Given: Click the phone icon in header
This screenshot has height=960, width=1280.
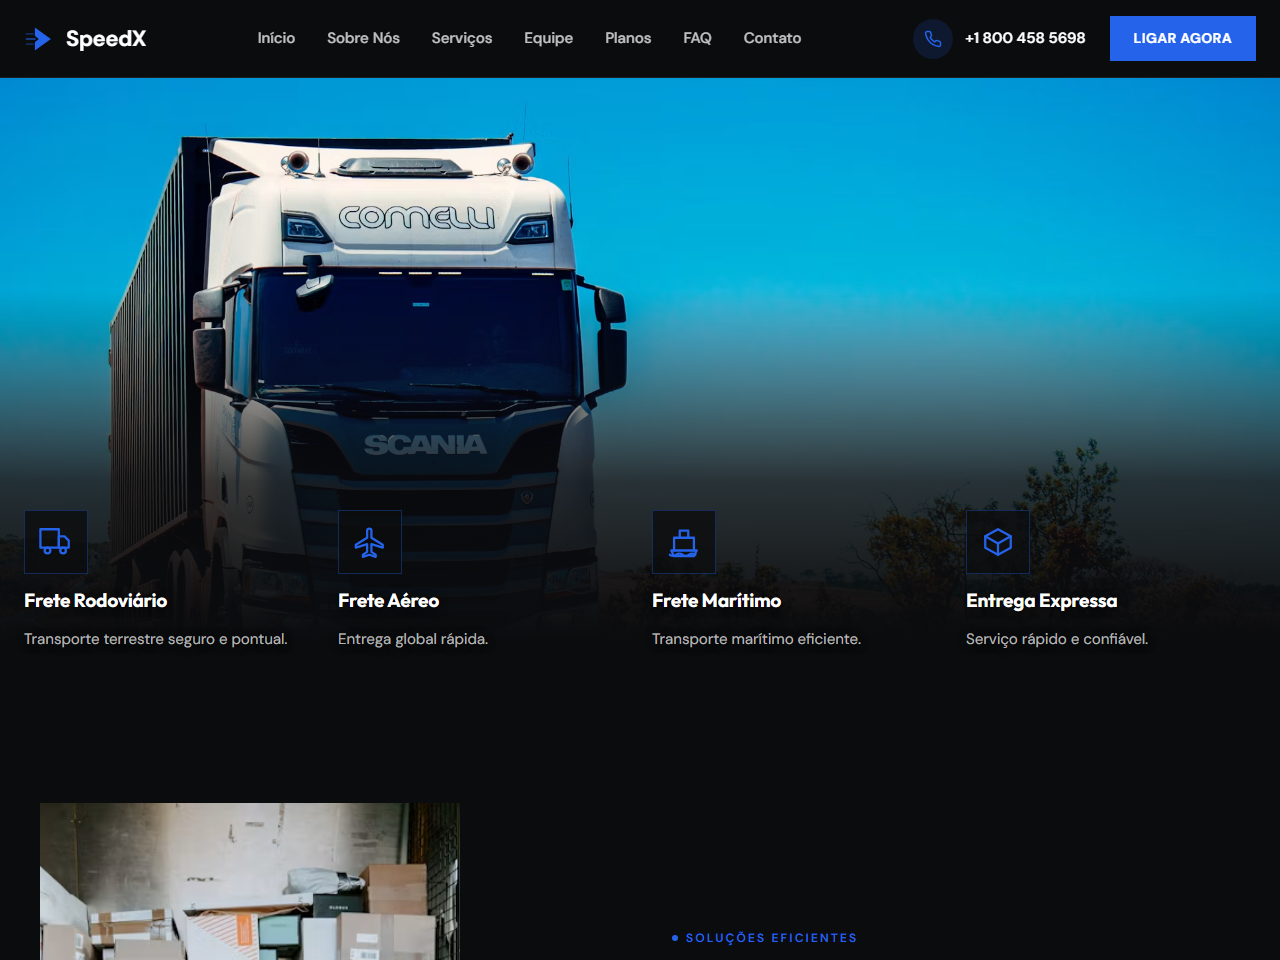Looking at the screenshot, I should [933, 39].
